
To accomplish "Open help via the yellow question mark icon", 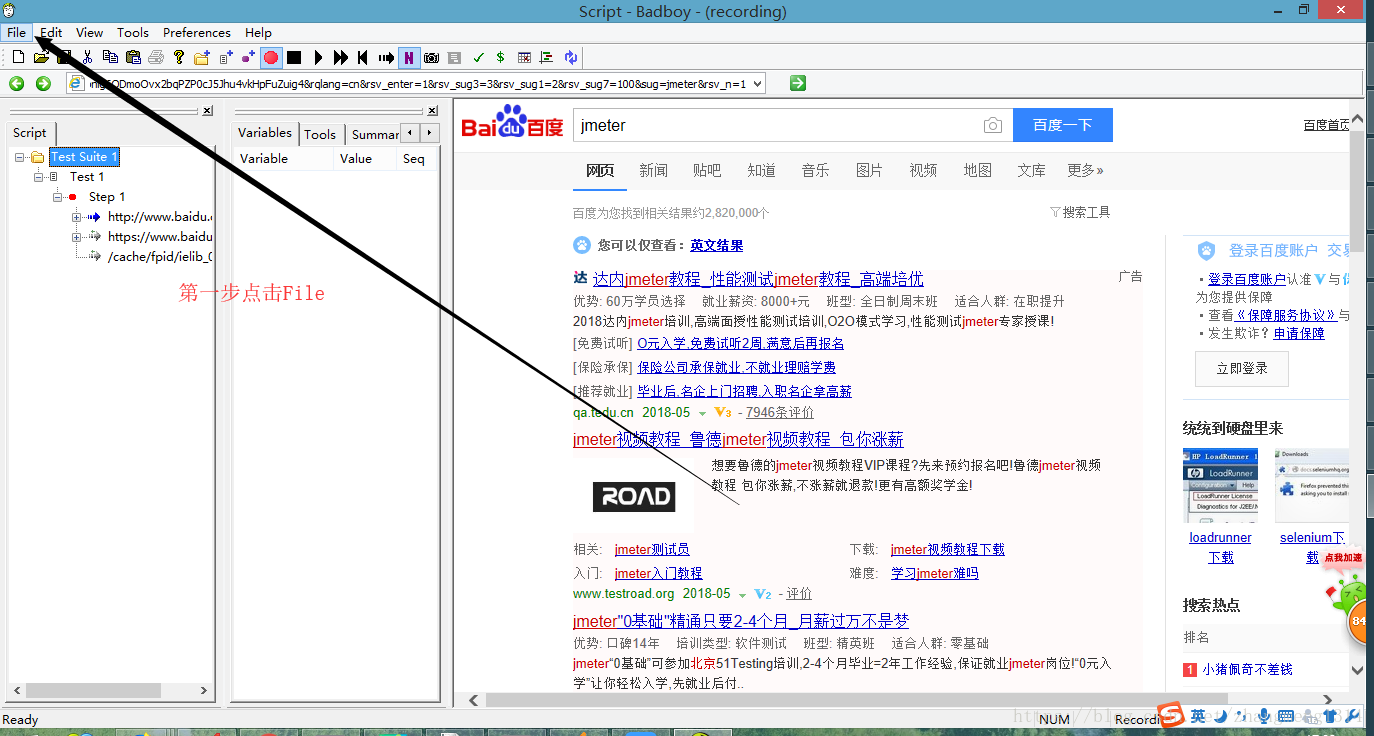I will [178, 57].
